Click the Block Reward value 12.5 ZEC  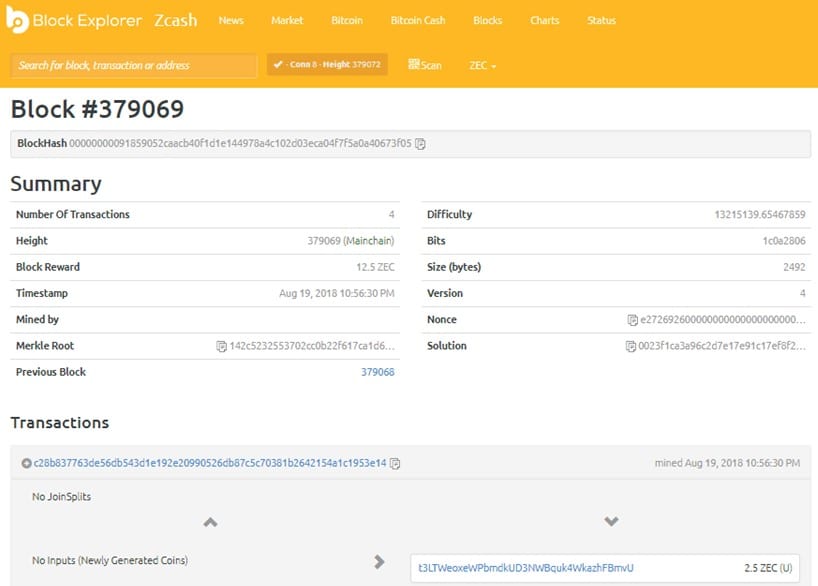375,267
